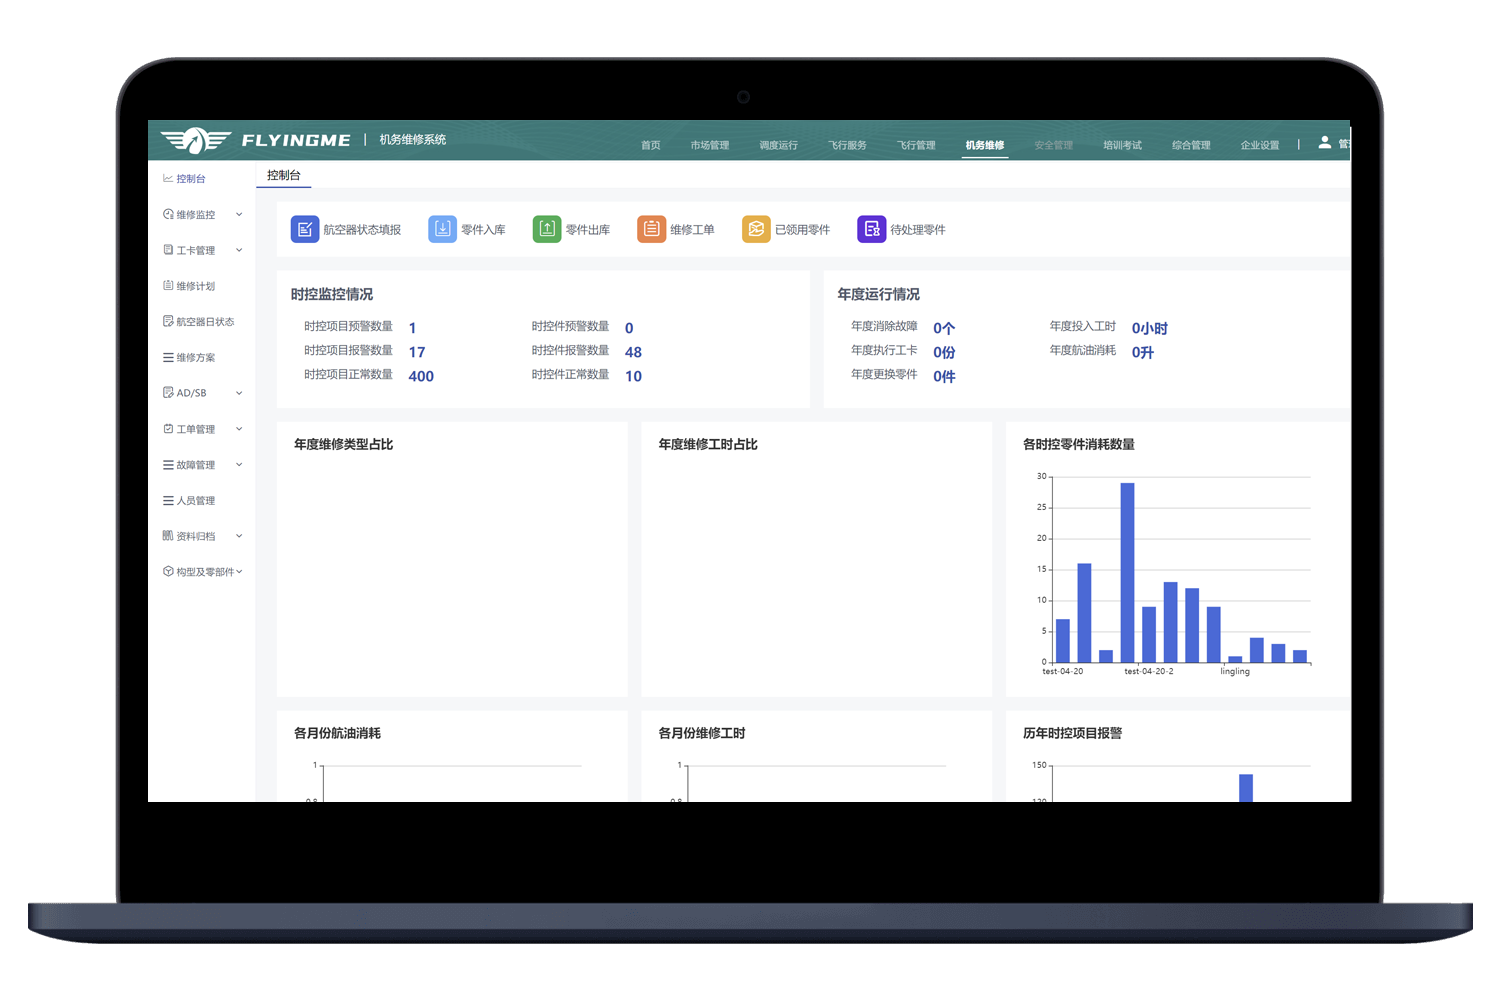Image resolution: width=1500 pixels, height=1000 pixels.
Task: Expand the 工卡管理 submenu arrow
Action: (239, 251)
